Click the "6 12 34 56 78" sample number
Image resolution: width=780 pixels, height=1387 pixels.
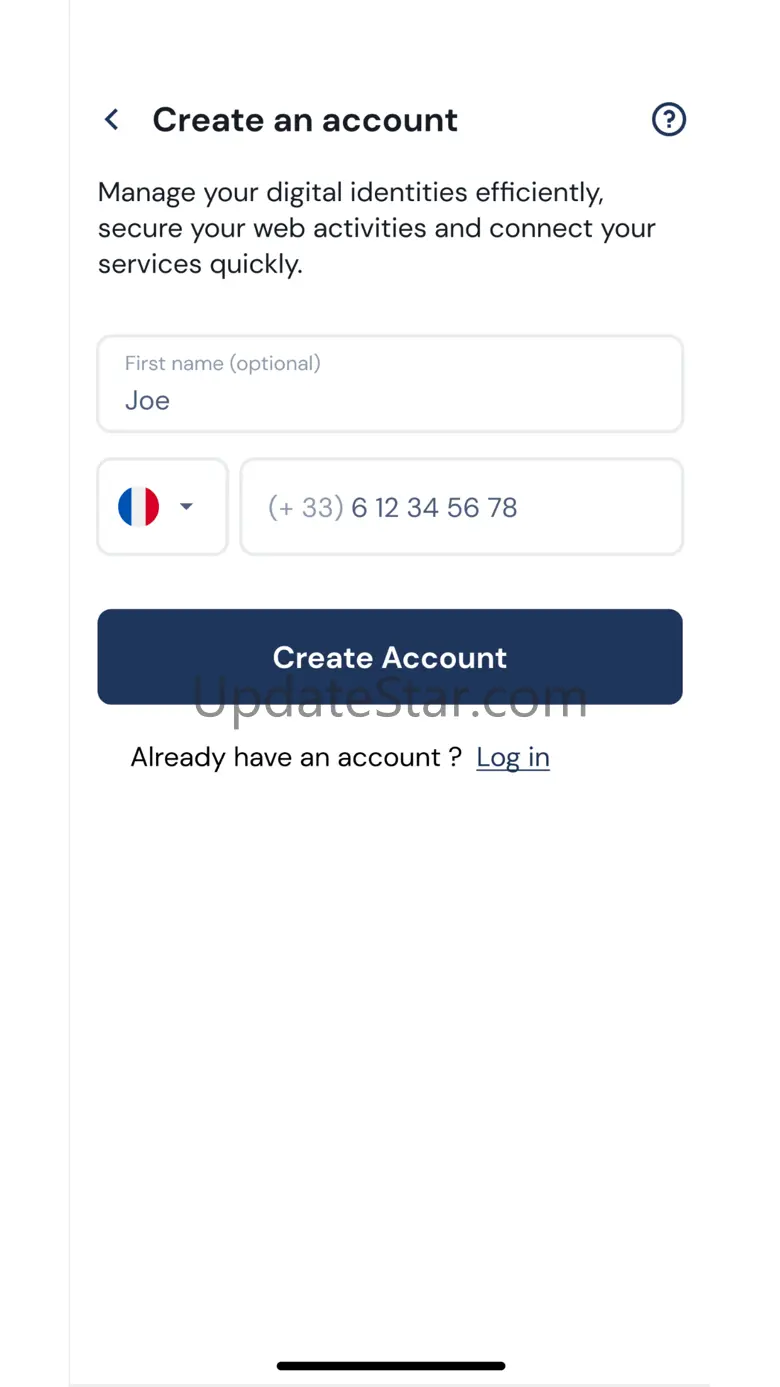pos(434,508)
